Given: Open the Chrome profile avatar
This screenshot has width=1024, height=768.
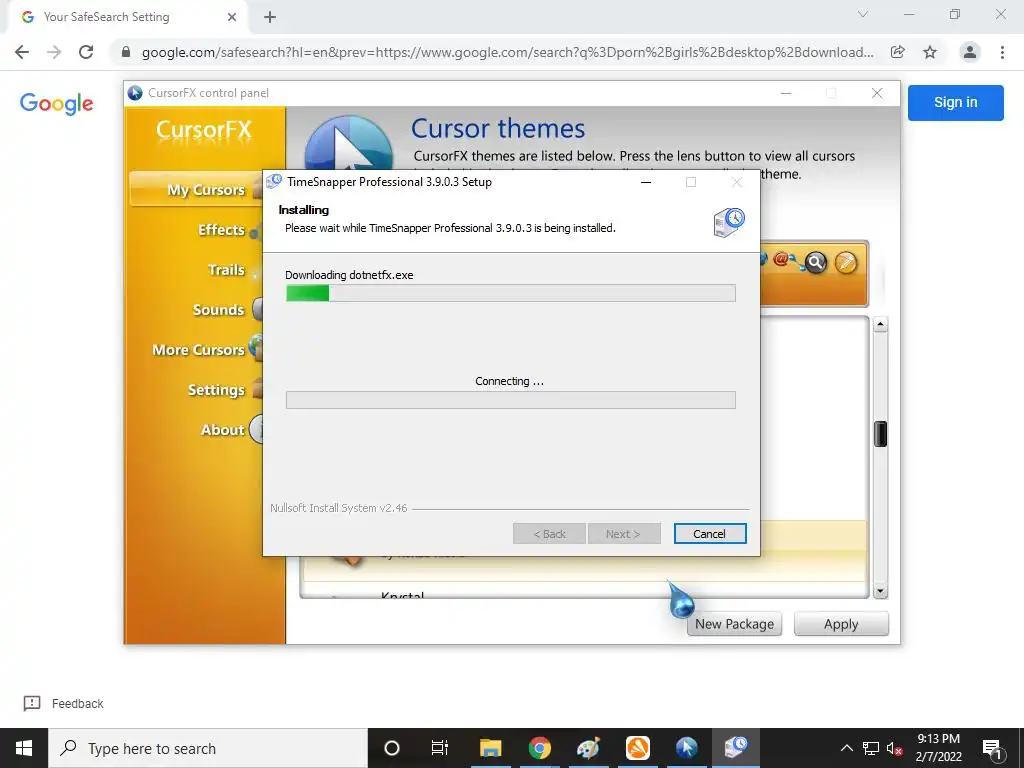Looking at the screenshot, I should pos(970,52).
